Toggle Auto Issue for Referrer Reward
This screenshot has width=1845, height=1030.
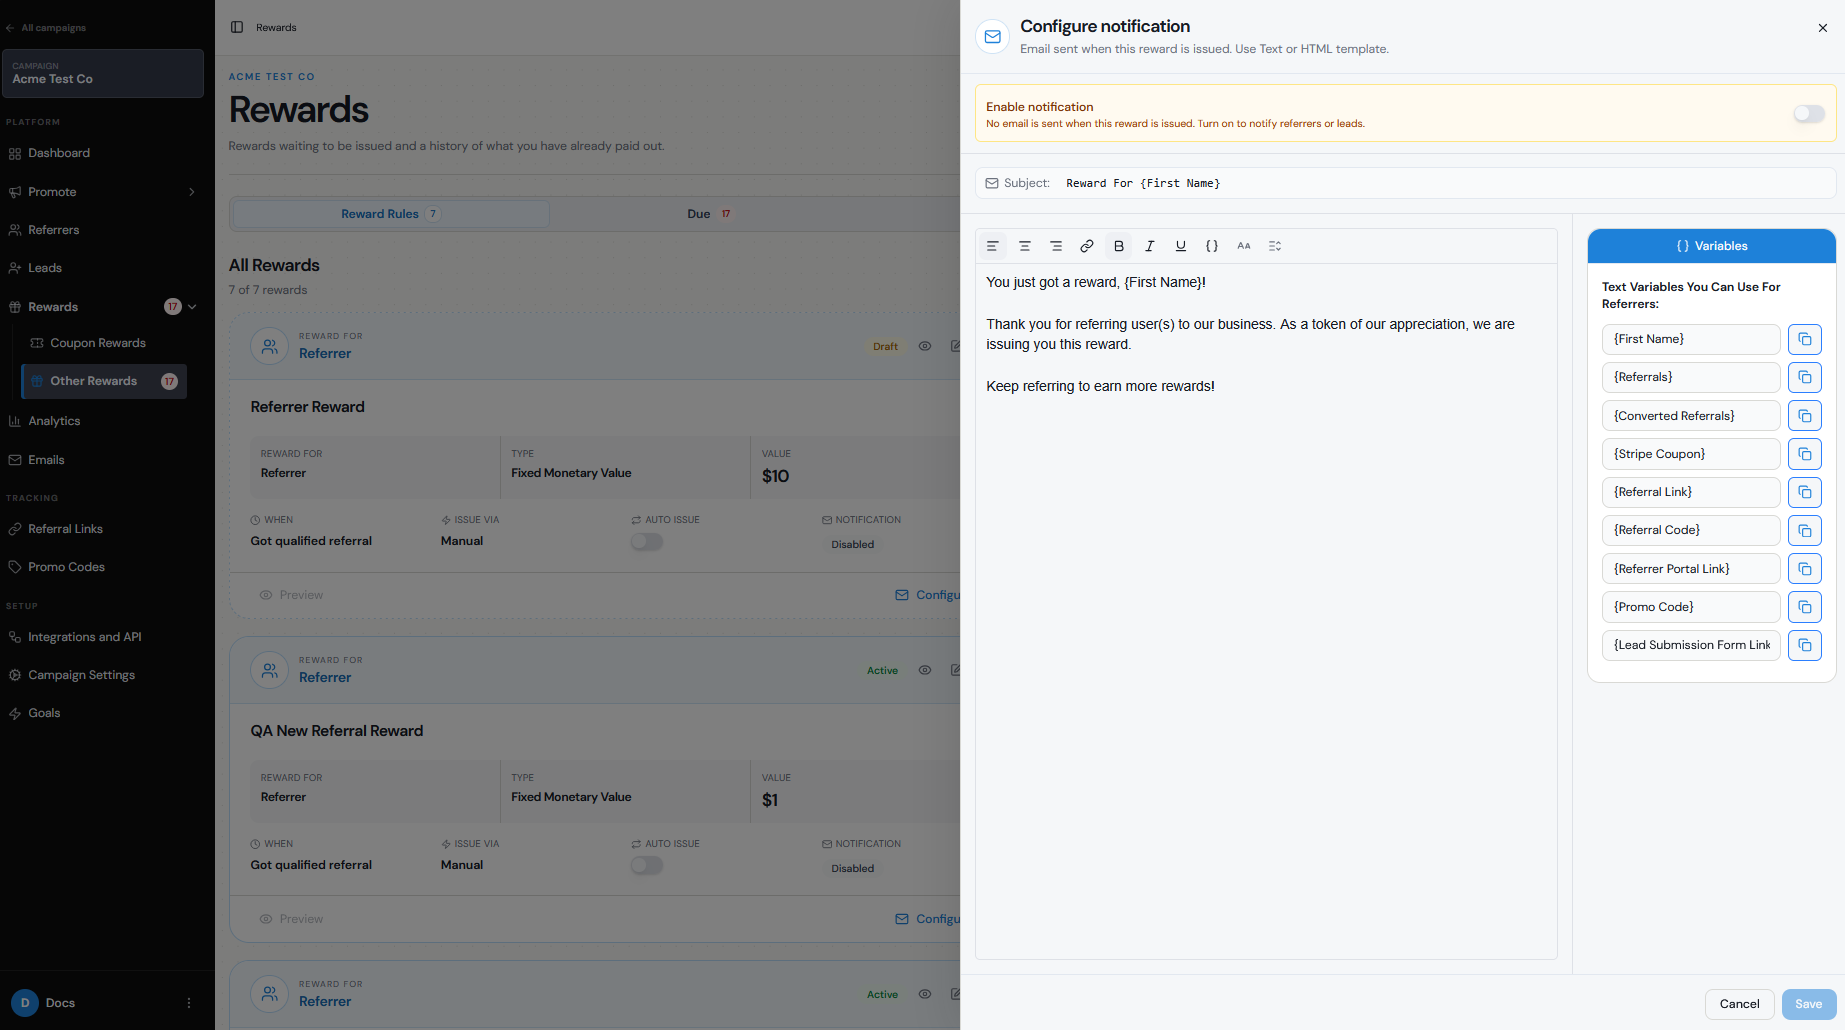(x=647, y=542)
